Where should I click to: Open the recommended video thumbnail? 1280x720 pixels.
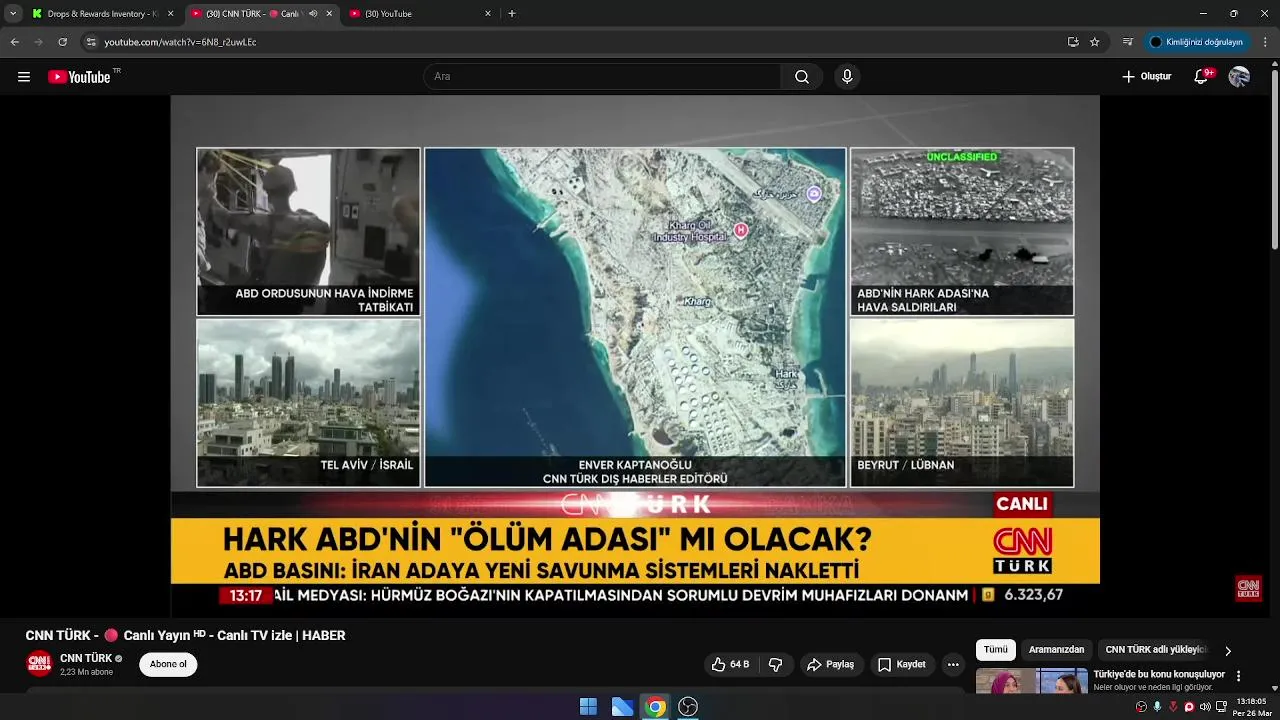1031,681
